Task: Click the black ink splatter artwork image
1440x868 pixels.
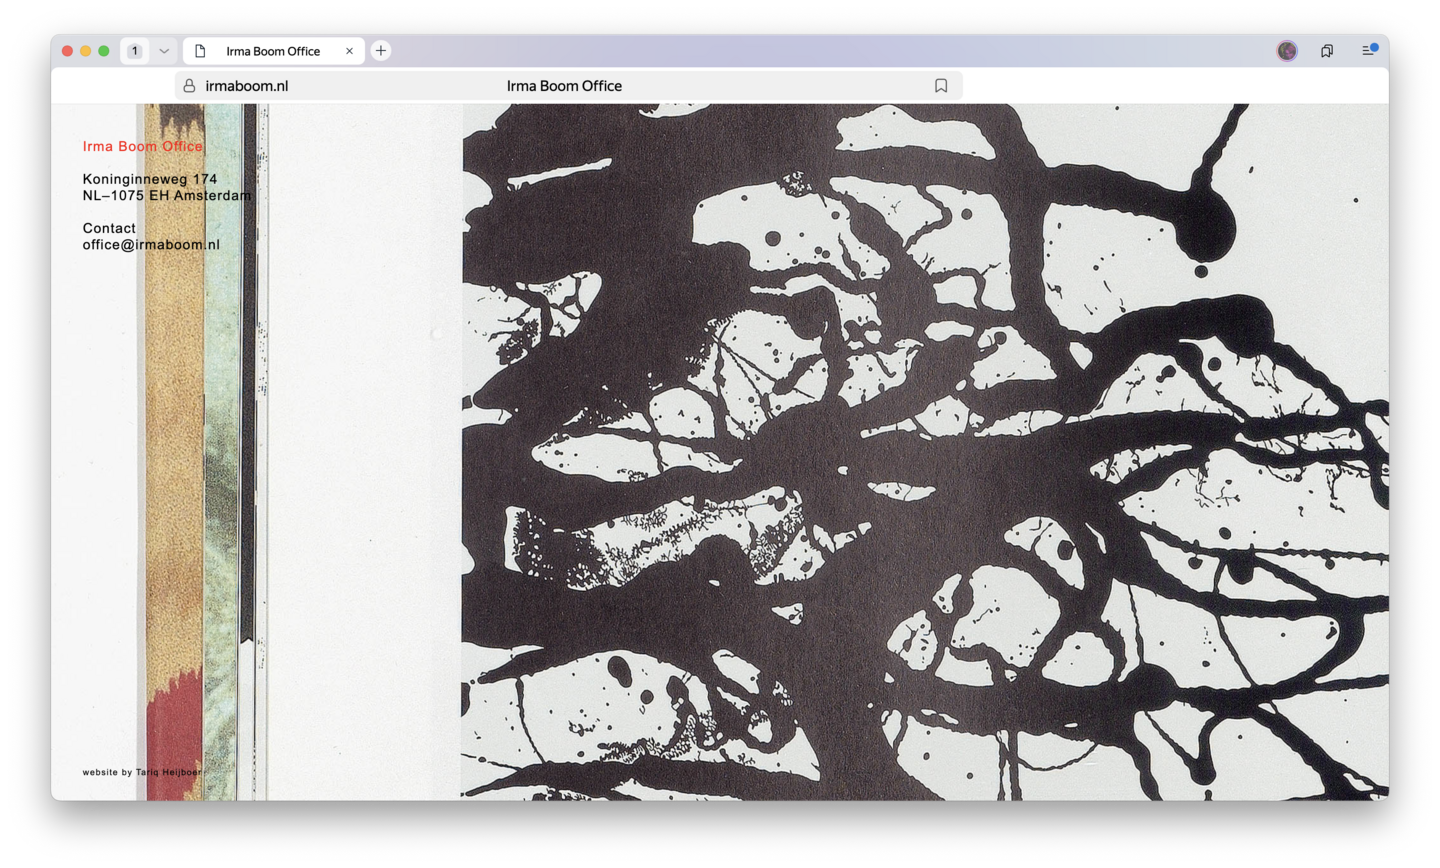Action: (x=925, y=452)
